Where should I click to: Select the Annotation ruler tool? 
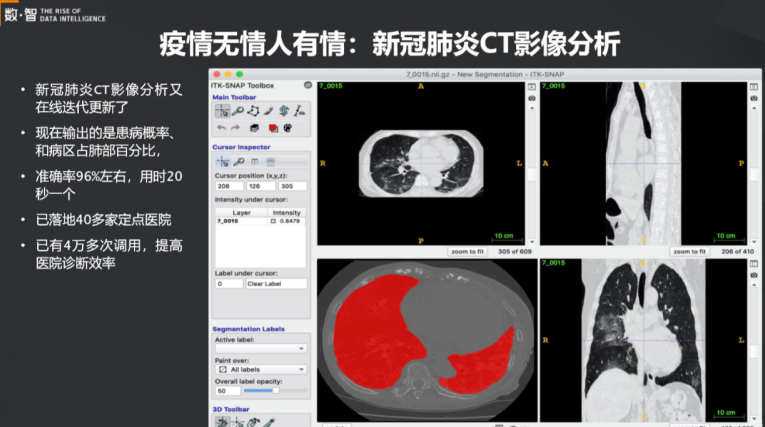tap(300, 111)
